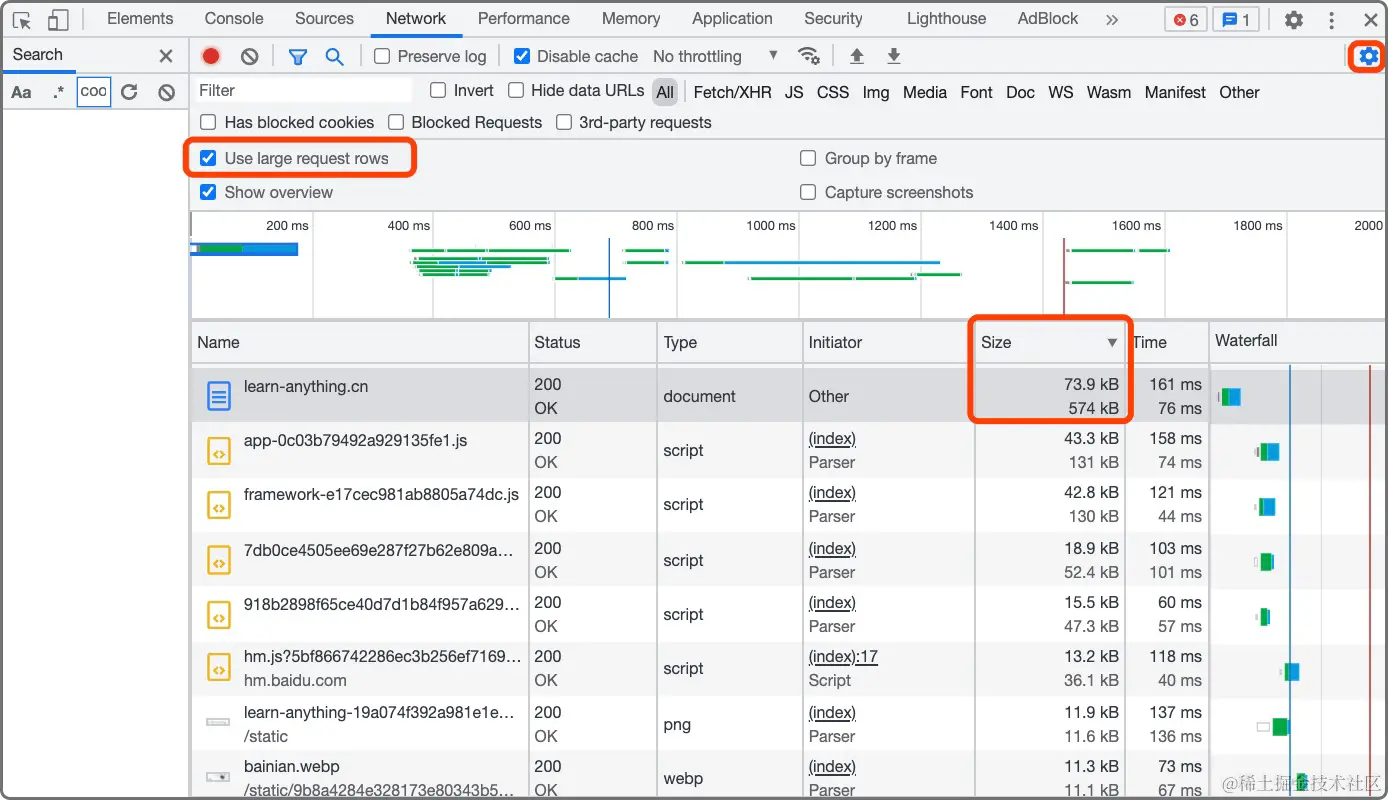Screen dimensions: 1388x800
Task: Open the No throttling dropdown
Action: pos(715,57)
